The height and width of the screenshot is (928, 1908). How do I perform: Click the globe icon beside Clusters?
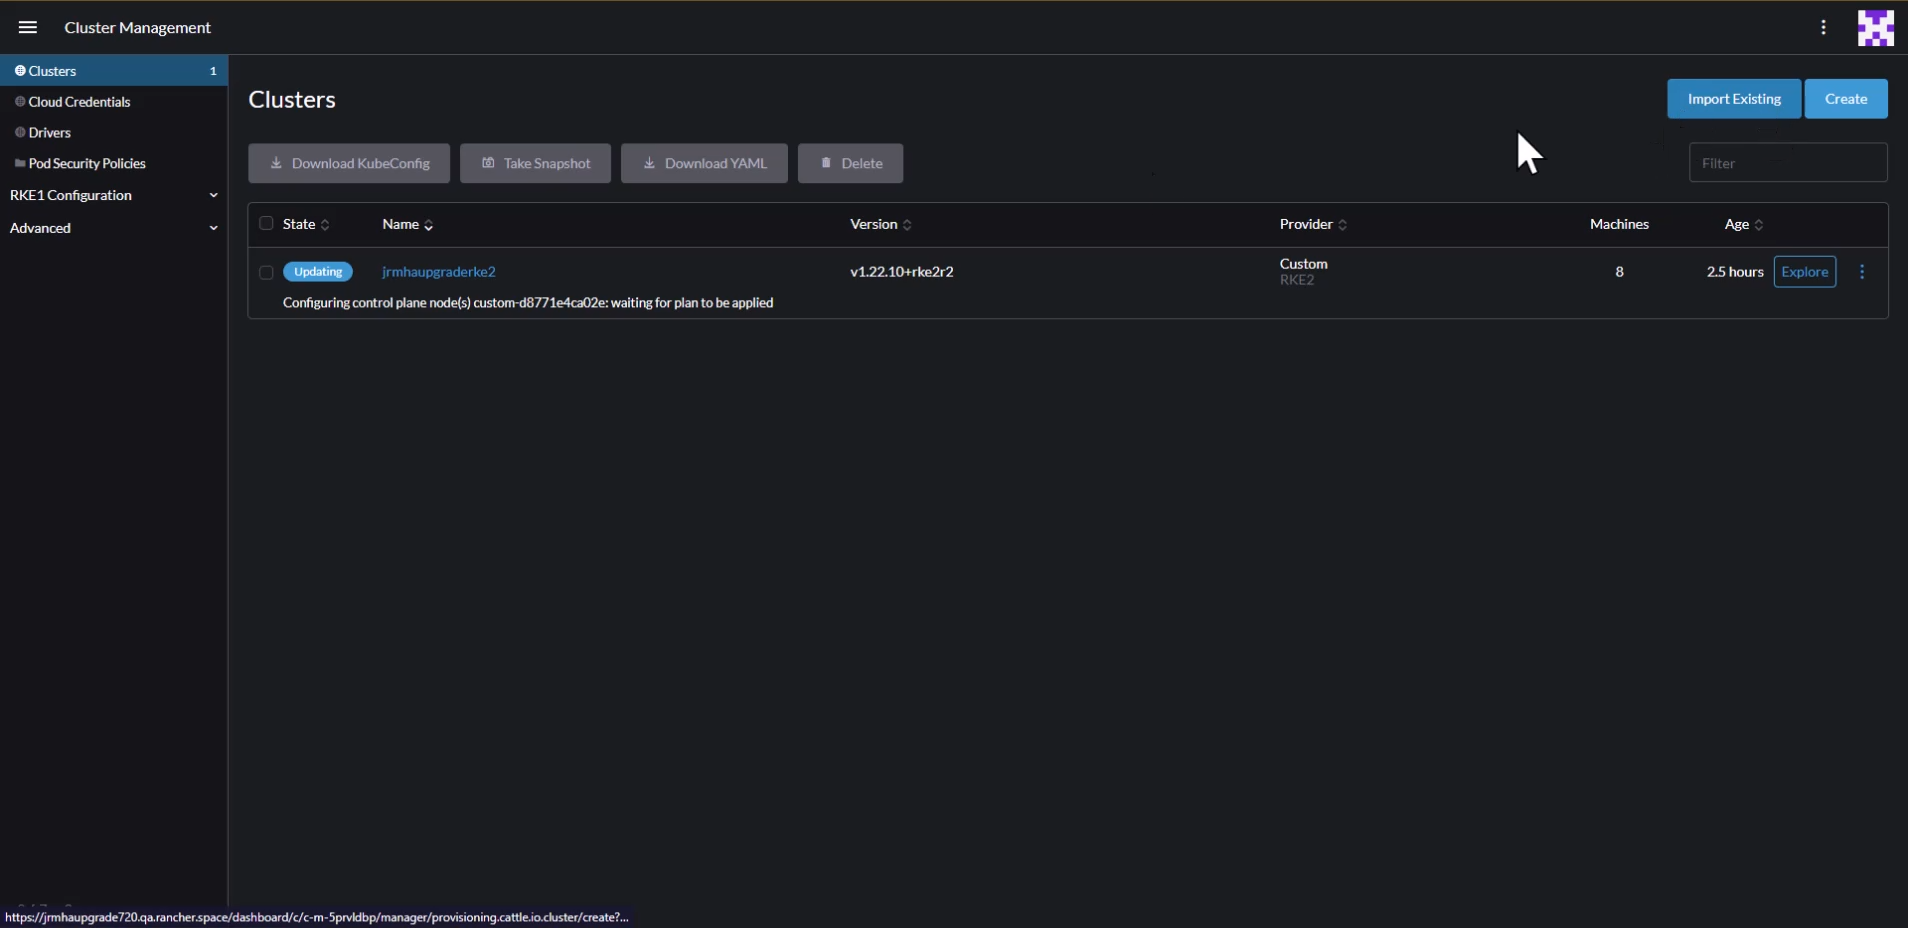tap(19, 70)
